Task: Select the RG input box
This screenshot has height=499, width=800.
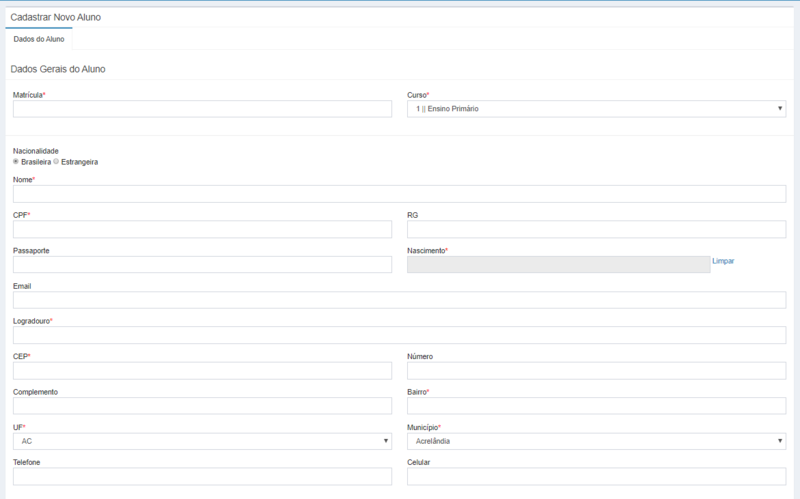Action: (x=596, y=229)
